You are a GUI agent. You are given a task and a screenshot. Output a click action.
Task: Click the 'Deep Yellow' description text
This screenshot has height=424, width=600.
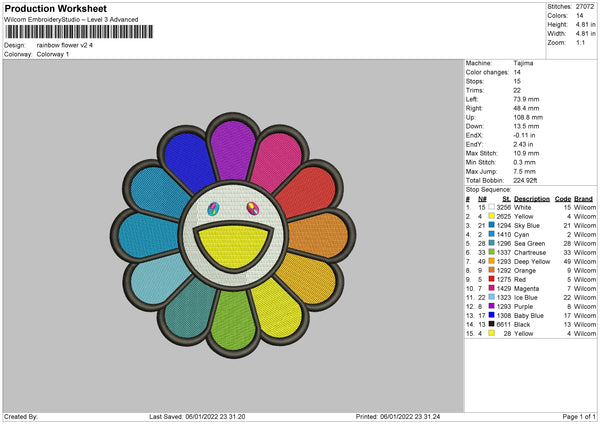532,261
